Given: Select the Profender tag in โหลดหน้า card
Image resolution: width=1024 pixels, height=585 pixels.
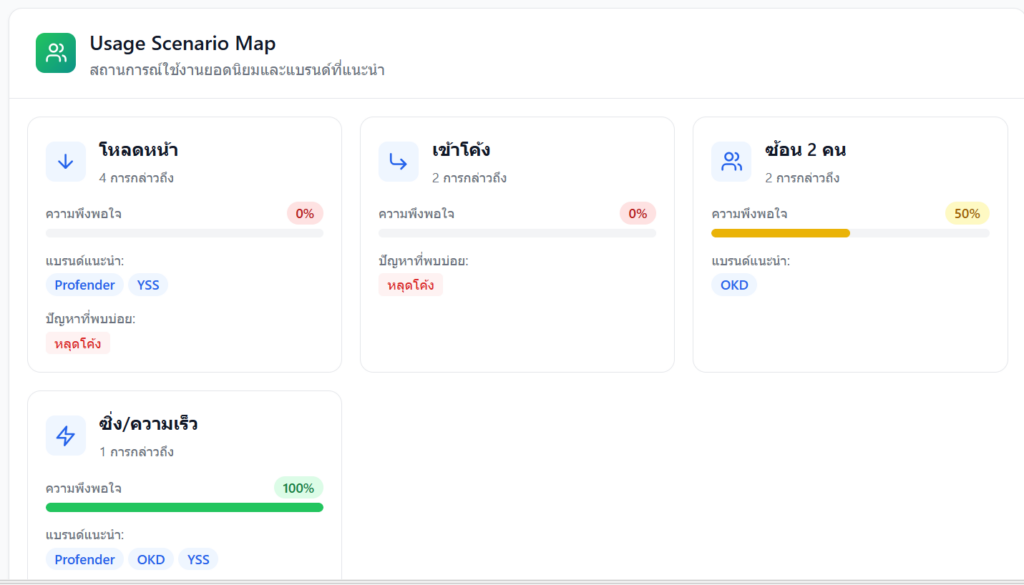Looking at the screenshot, I should tap(85, 285).
